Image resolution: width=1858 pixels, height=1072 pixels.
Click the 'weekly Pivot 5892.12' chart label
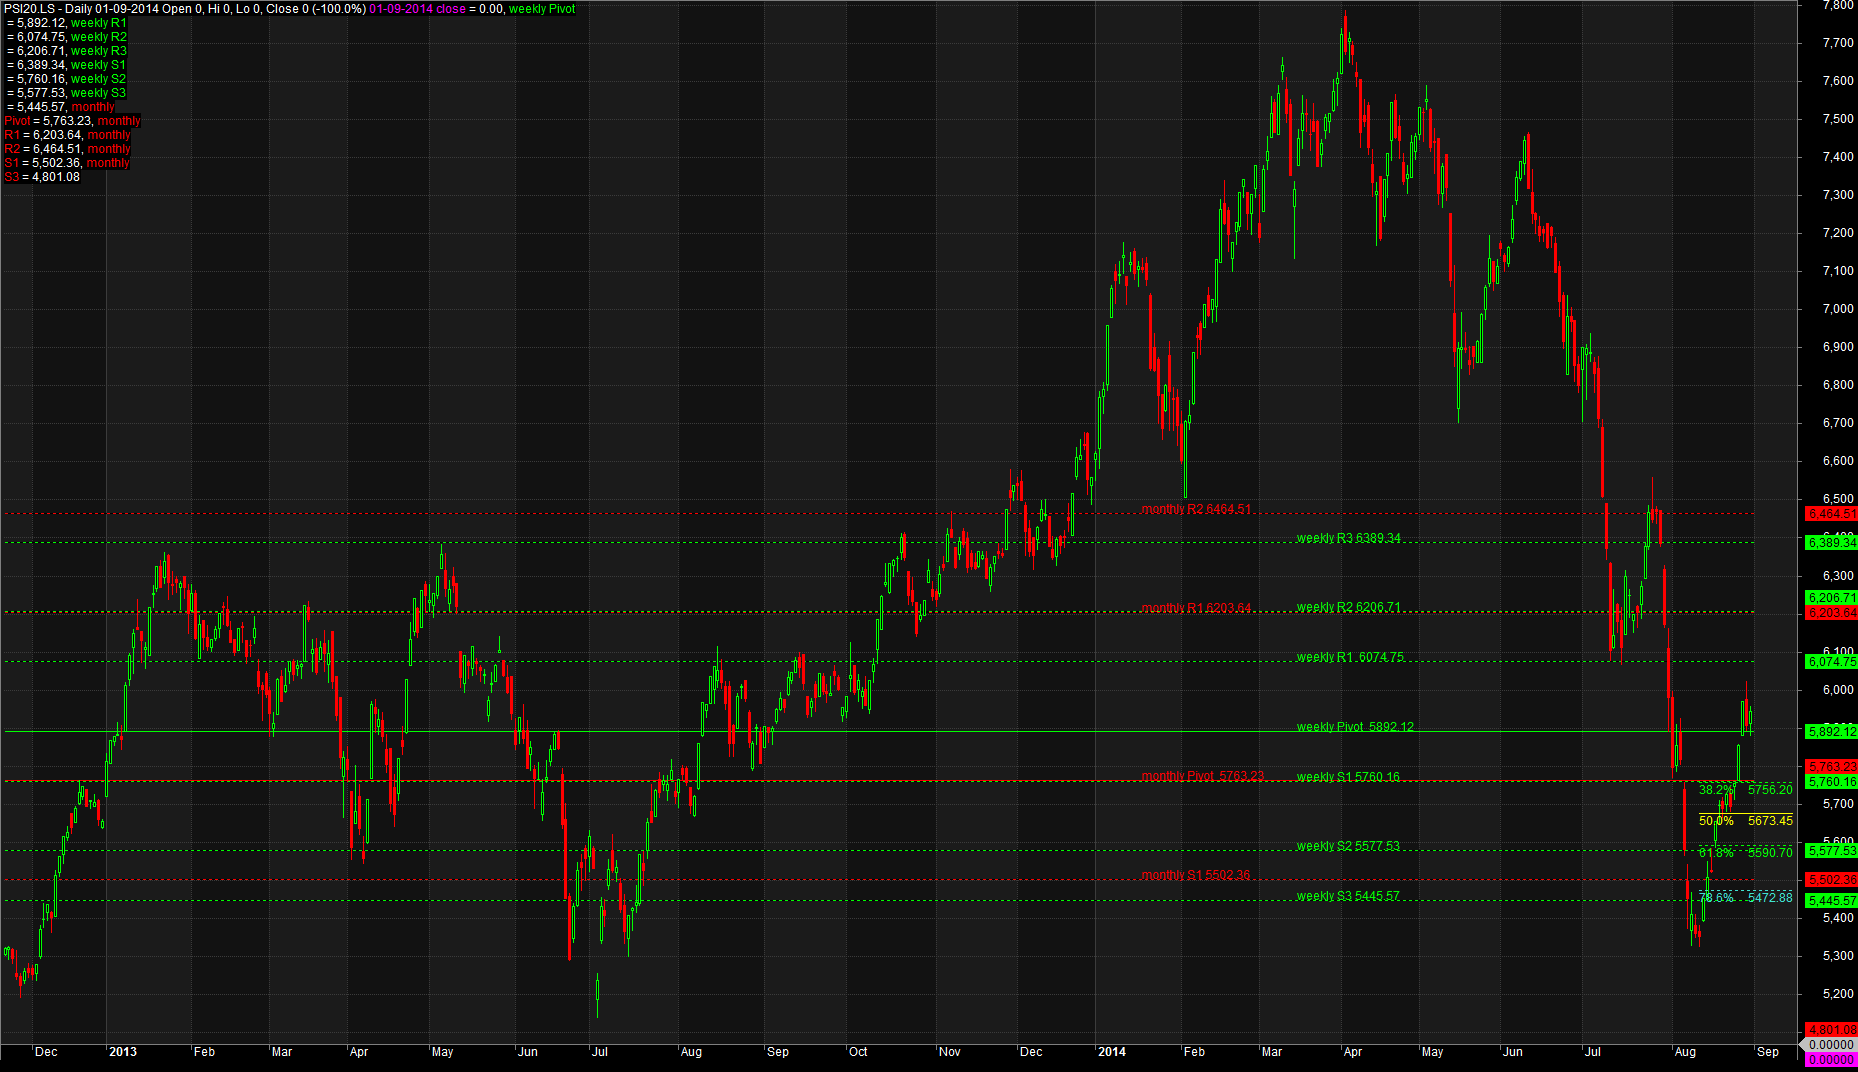click(x=1355, y=727)
